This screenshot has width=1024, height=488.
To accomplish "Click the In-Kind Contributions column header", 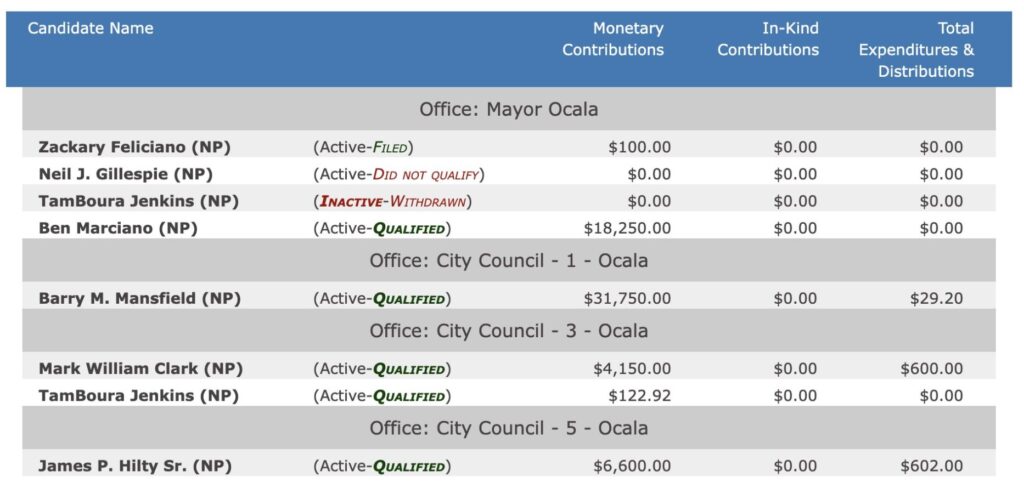I will tap(768, 39).
